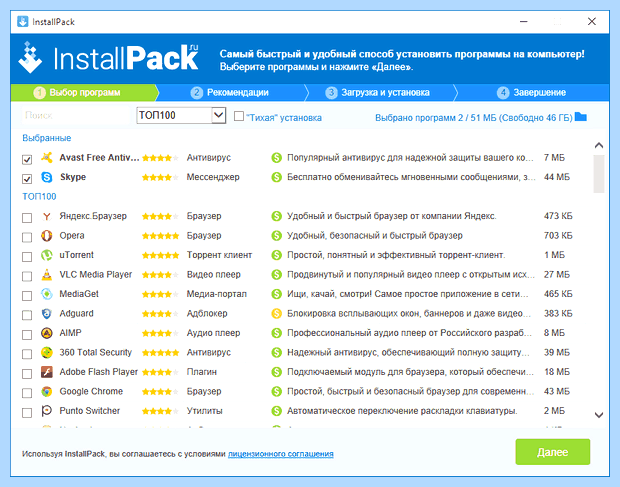Go to step 4 Завершение
The width and height of the screenshot is (620, 487).
pyautogui.click(x=531, y=93)
